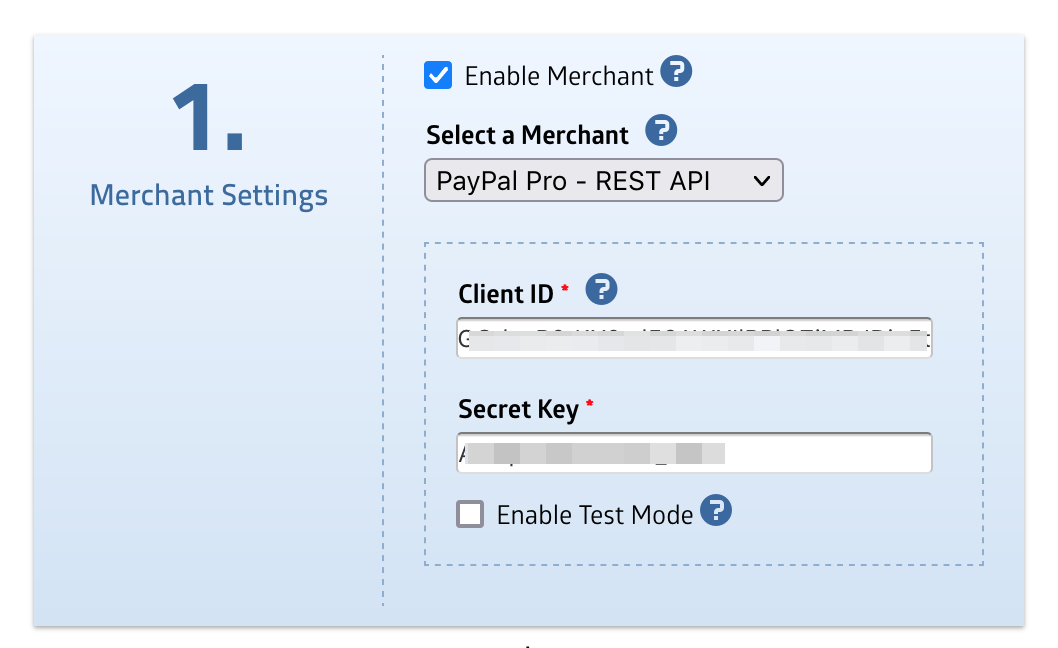Click the merchant dropdown chevron arrow
1058x648 pixels.
click(x=761, y=181)
